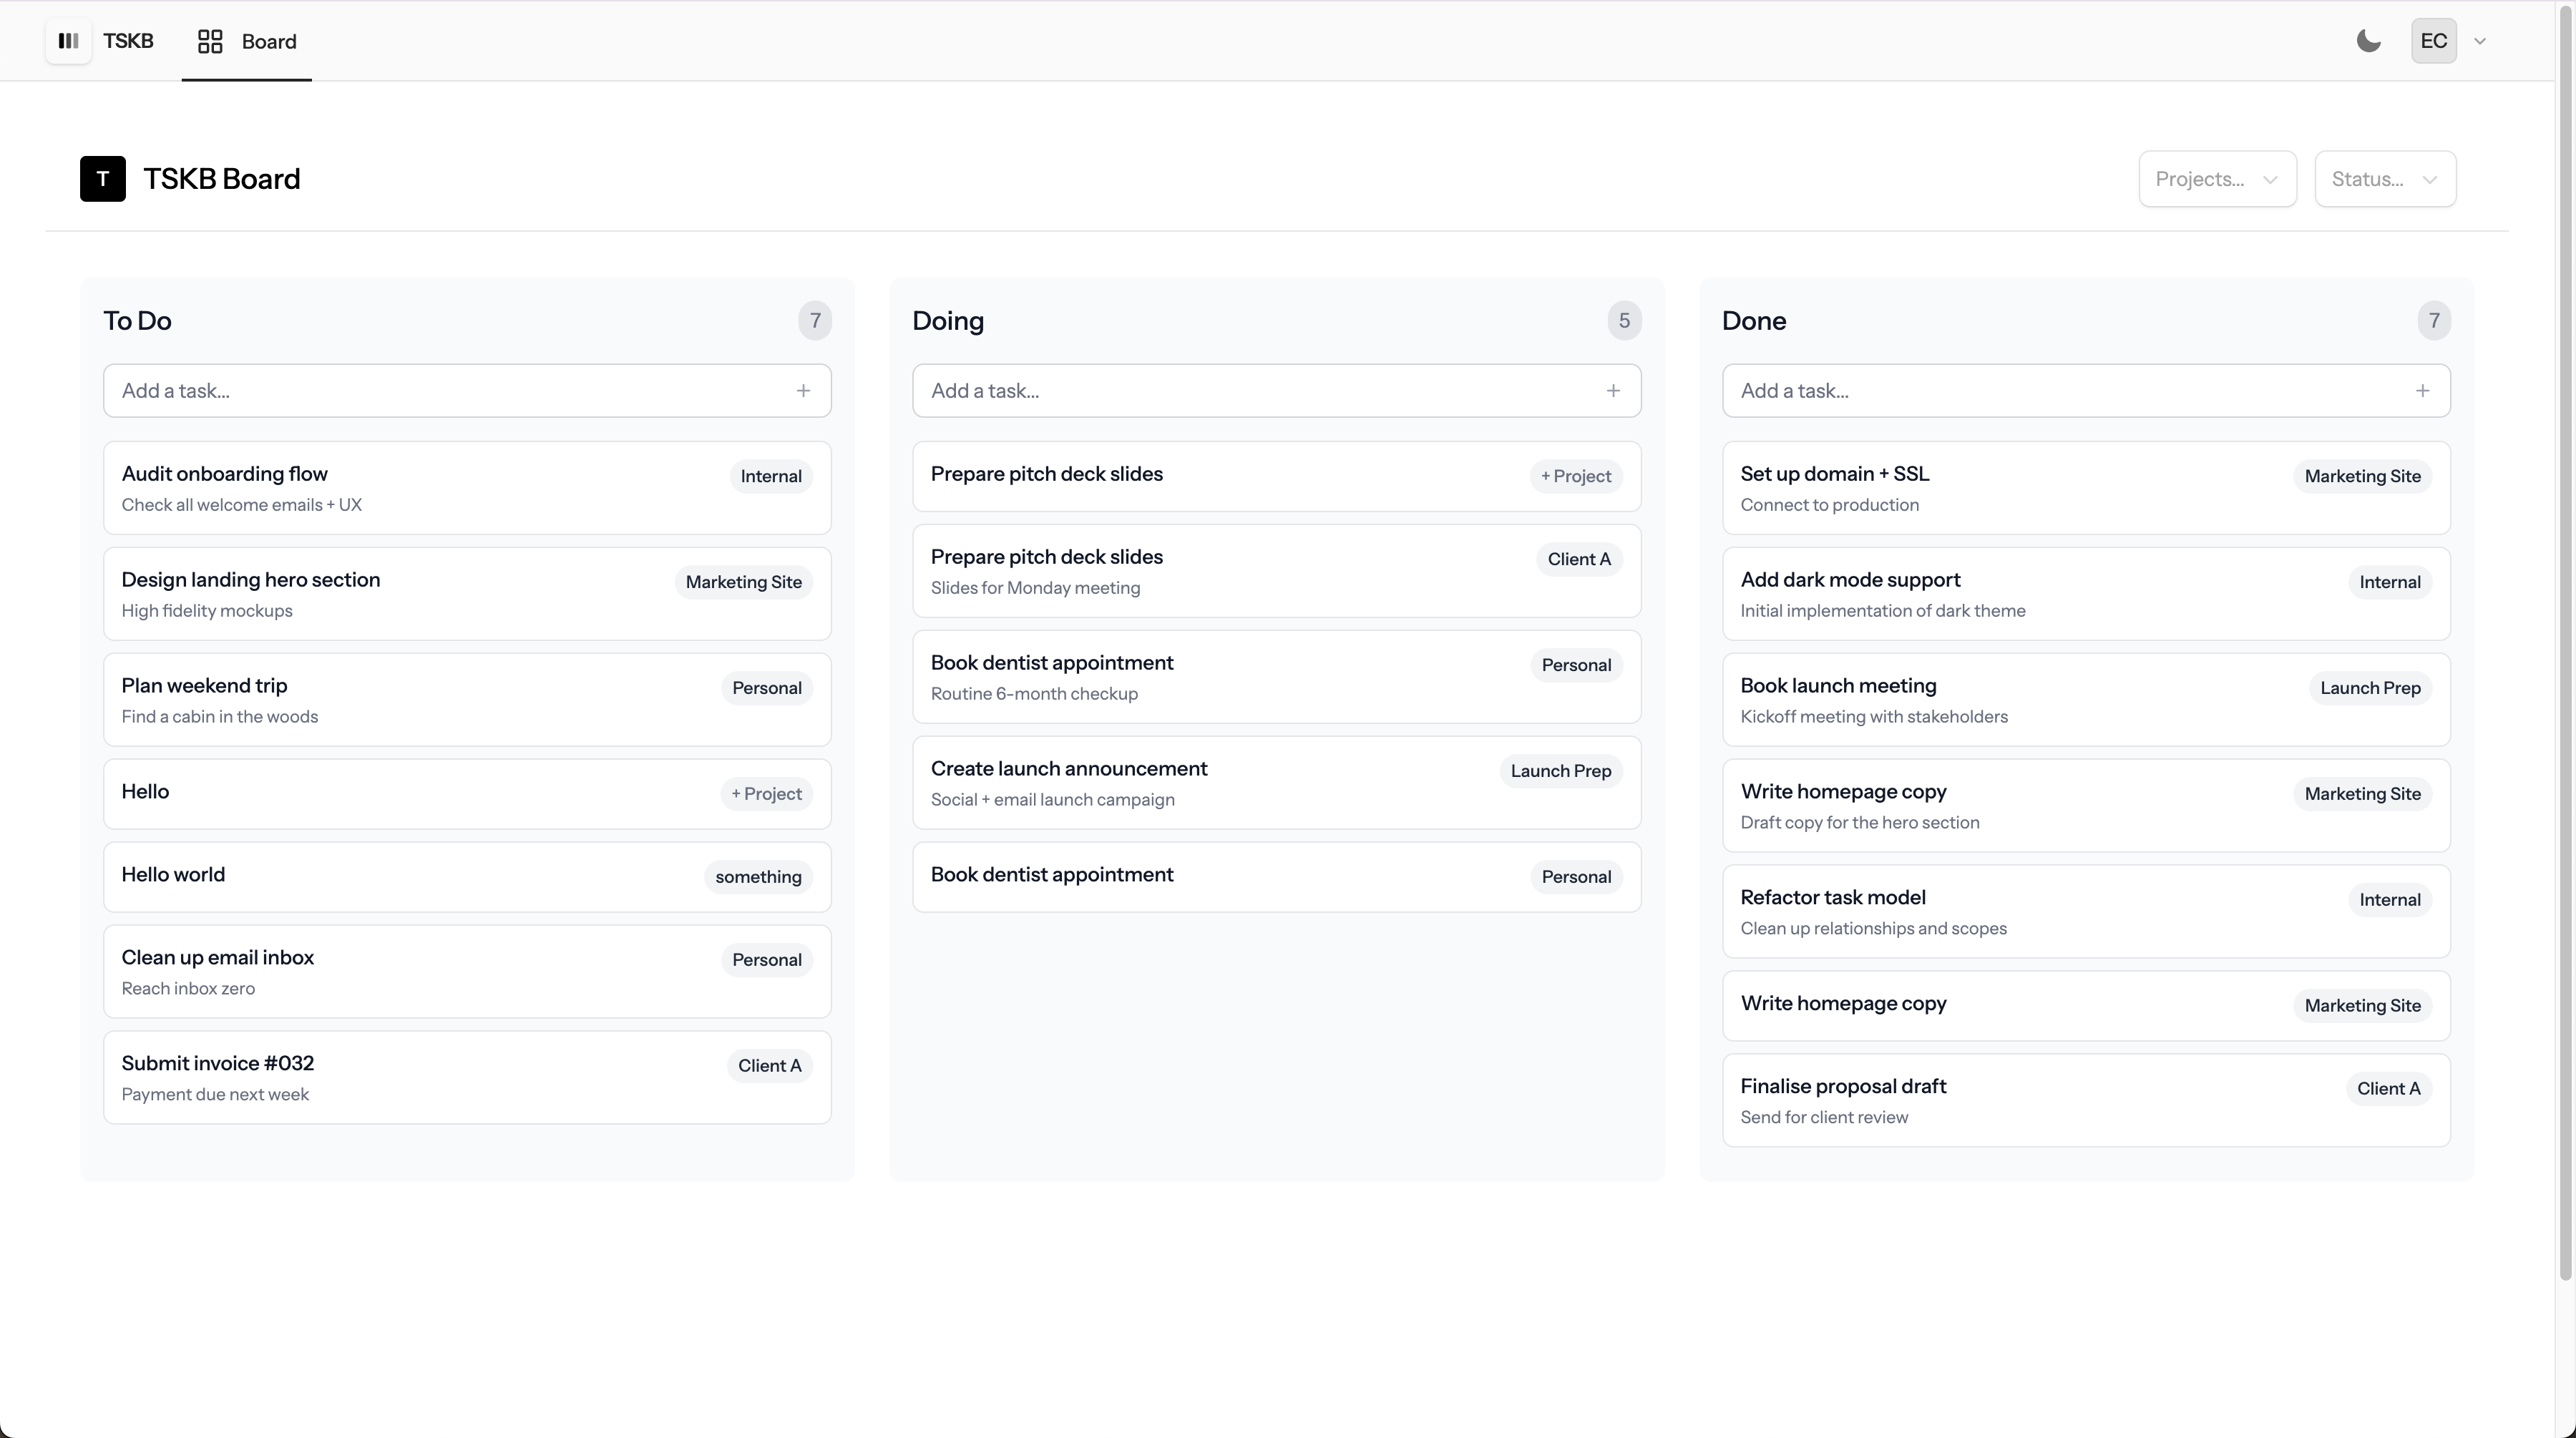Open the Plan weekend trip task
This screenshot has width=2576, height=1438.
tap(467, 700)
